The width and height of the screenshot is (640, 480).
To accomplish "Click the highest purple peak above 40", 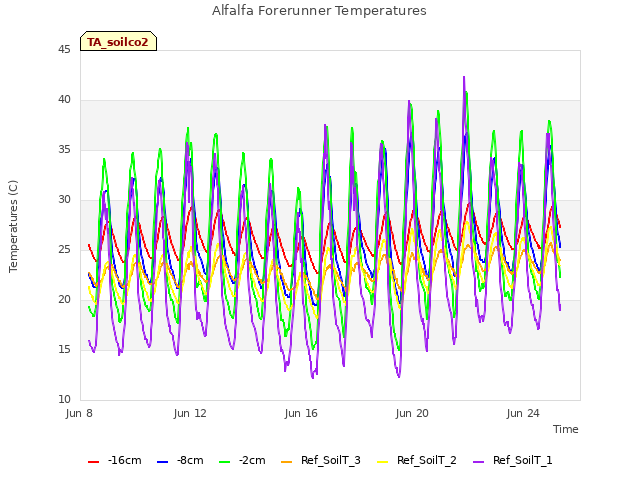I will [464, 77].
